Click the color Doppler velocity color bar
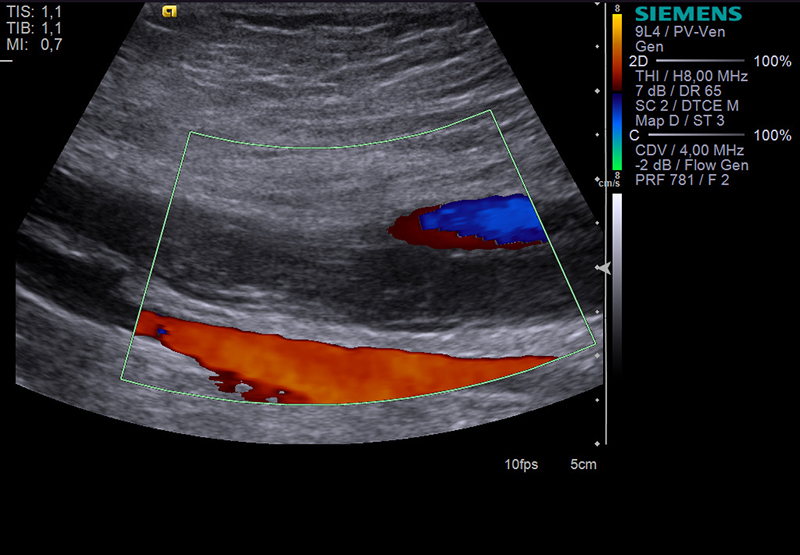800x555 pixels. (x=617, y=92)
